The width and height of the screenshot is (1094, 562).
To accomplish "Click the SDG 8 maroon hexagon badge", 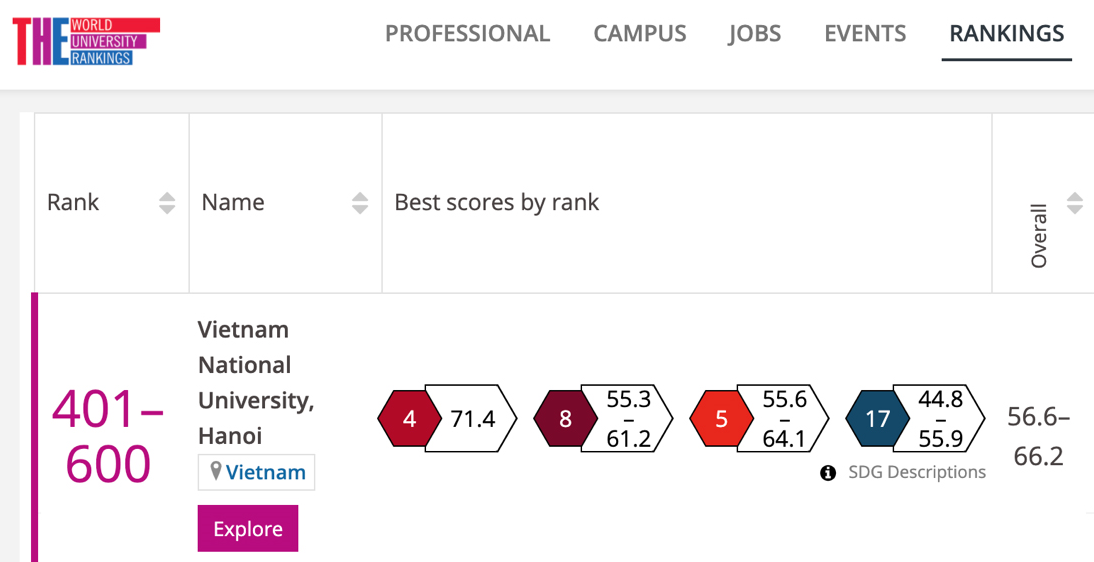I will [x=565, y=419].
